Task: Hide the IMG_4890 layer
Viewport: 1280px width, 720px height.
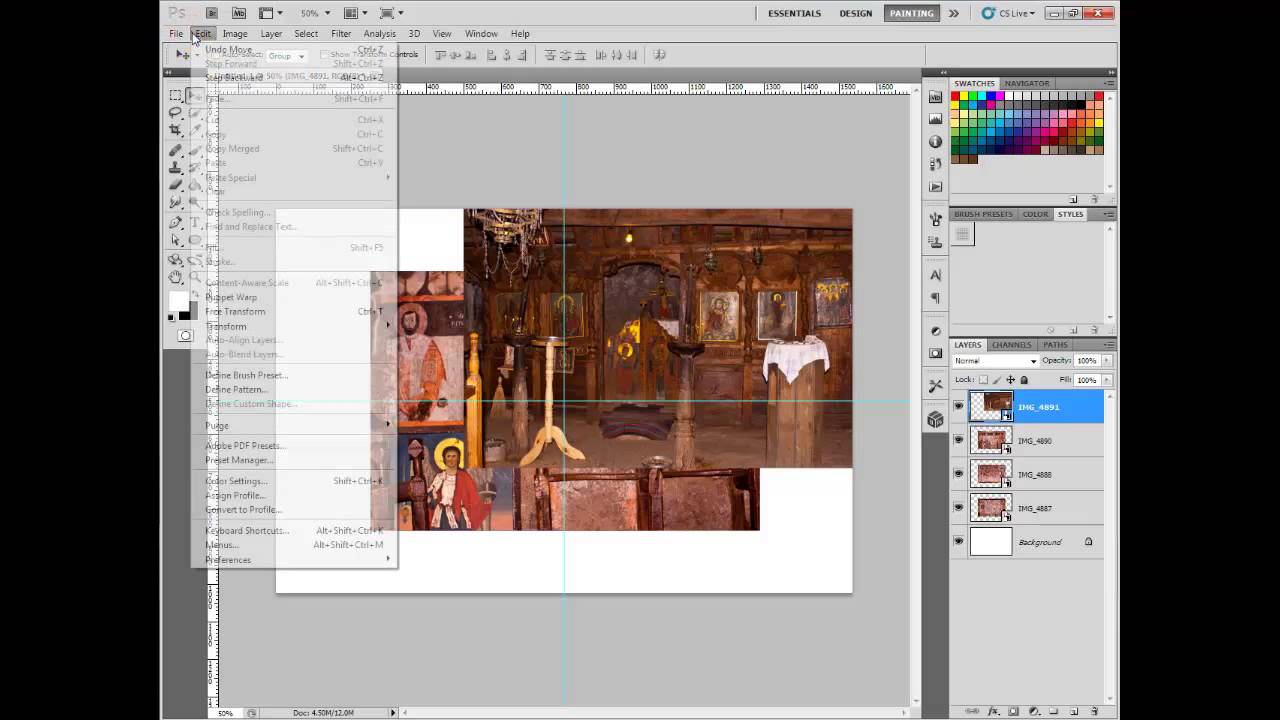Action: 959,440
